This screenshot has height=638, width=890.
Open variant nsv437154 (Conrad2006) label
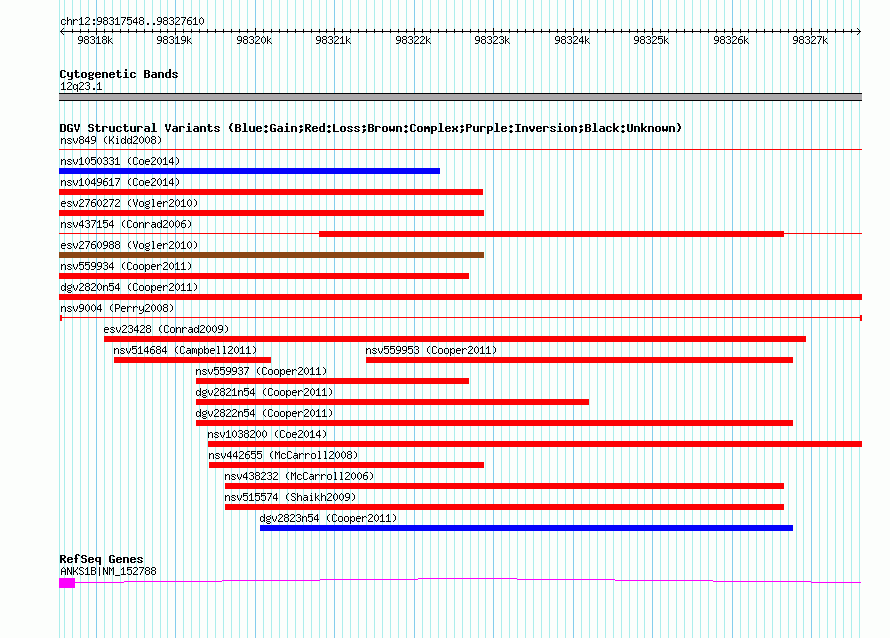point(126,224)
